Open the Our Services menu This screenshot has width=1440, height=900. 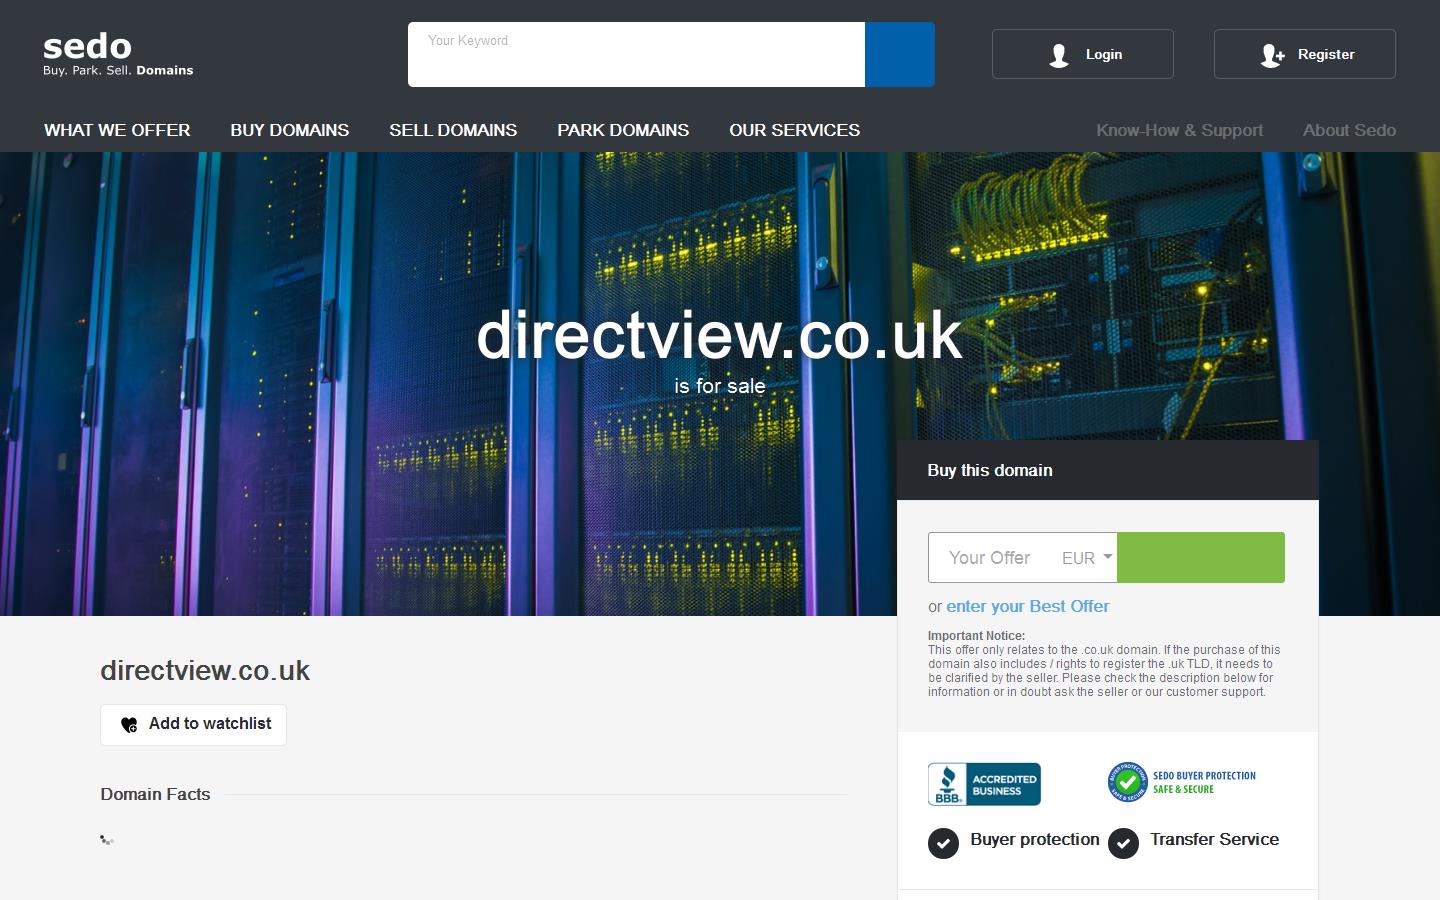pyautogui.click(x=794, y=130)
